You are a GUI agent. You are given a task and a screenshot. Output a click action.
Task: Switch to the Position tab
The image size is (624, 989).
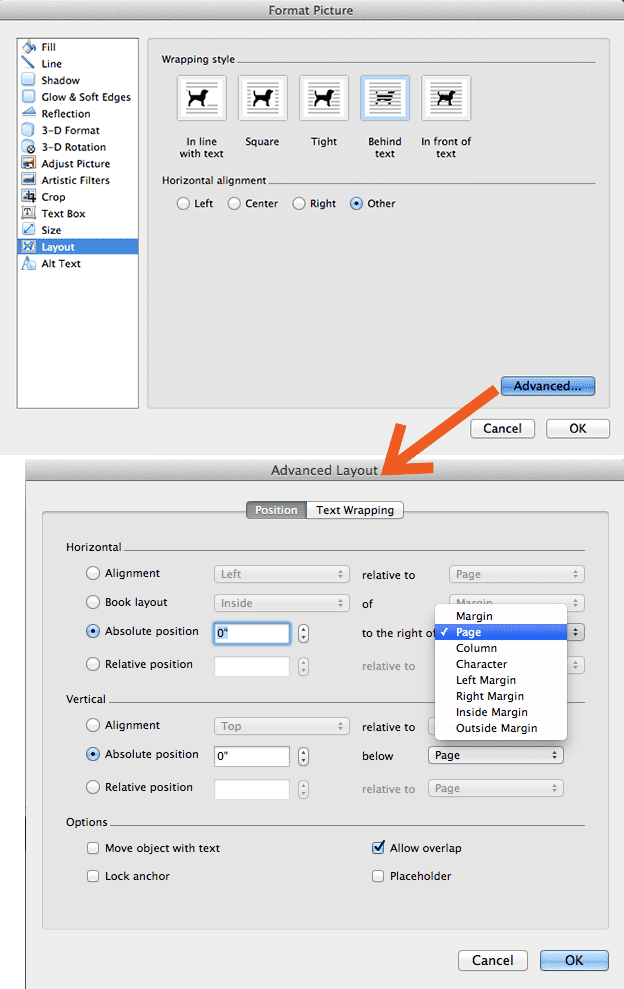[276, 510]
